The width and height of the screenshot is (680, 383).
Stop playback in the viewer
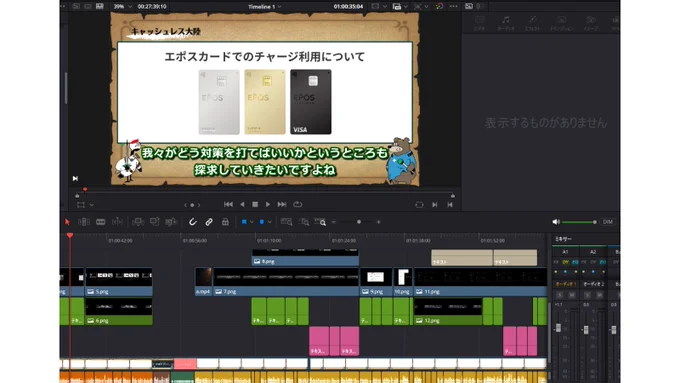[255, 204]
